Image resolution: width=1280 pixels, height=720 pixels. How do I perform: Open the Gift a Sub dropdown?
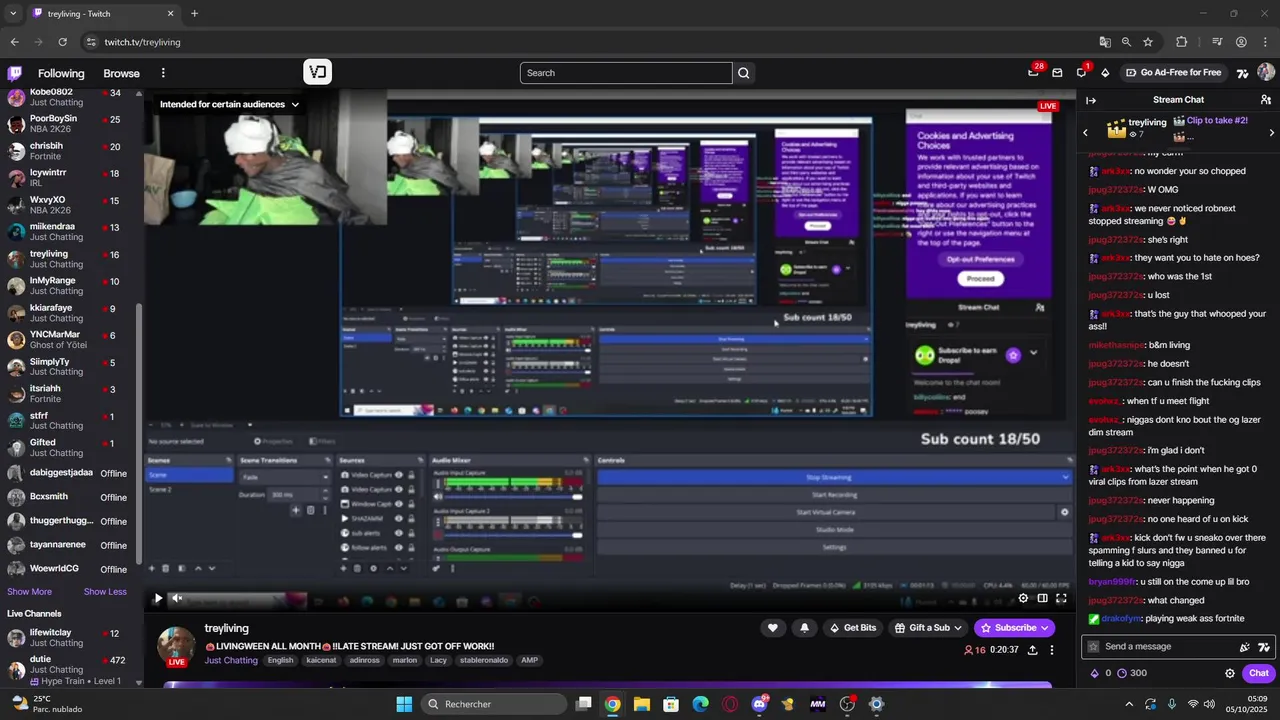pyautogui.click(x=929, y=628)
